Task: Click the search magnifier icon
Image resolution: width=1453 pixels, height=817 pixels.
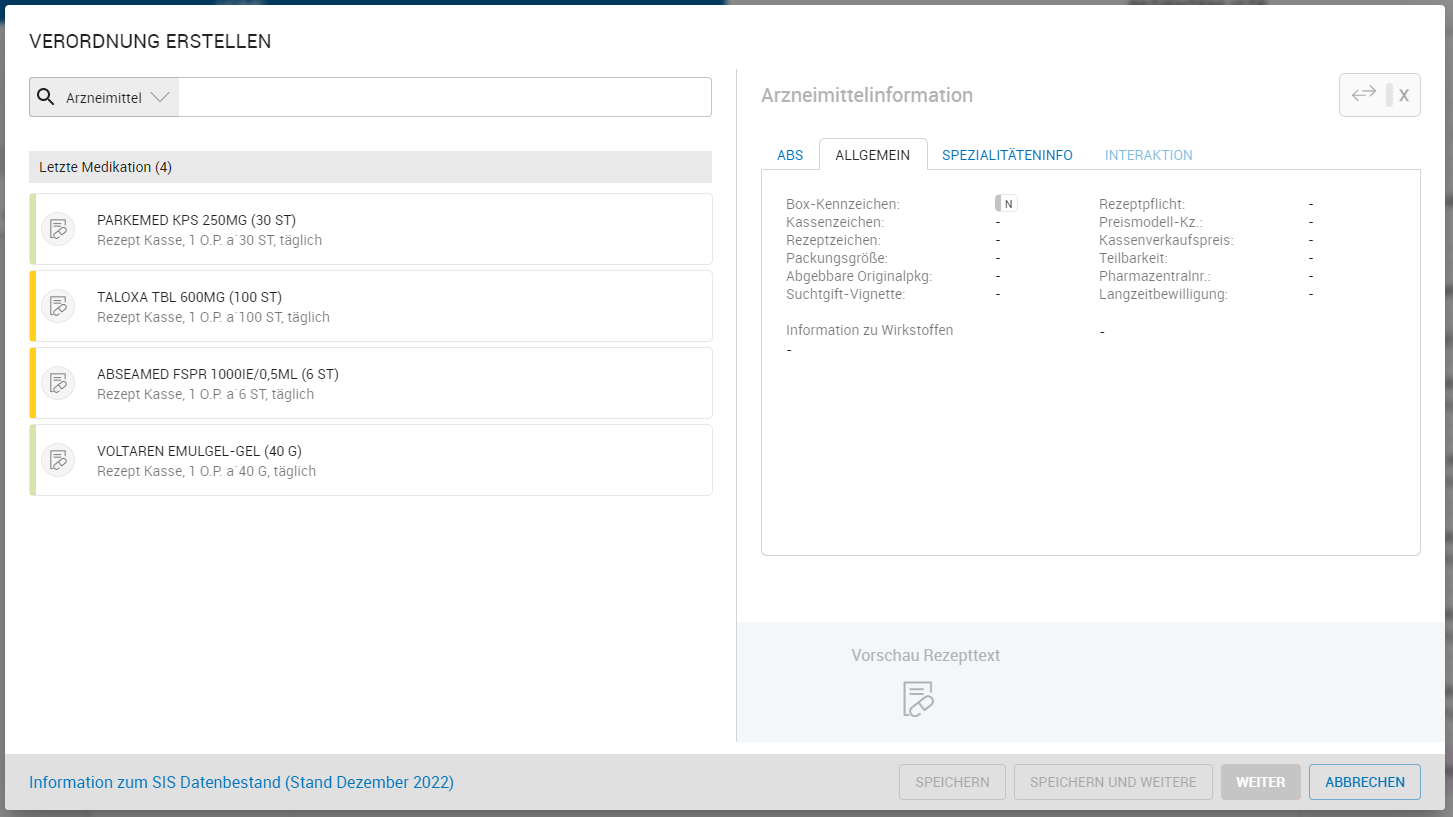Action: point(45,97)
